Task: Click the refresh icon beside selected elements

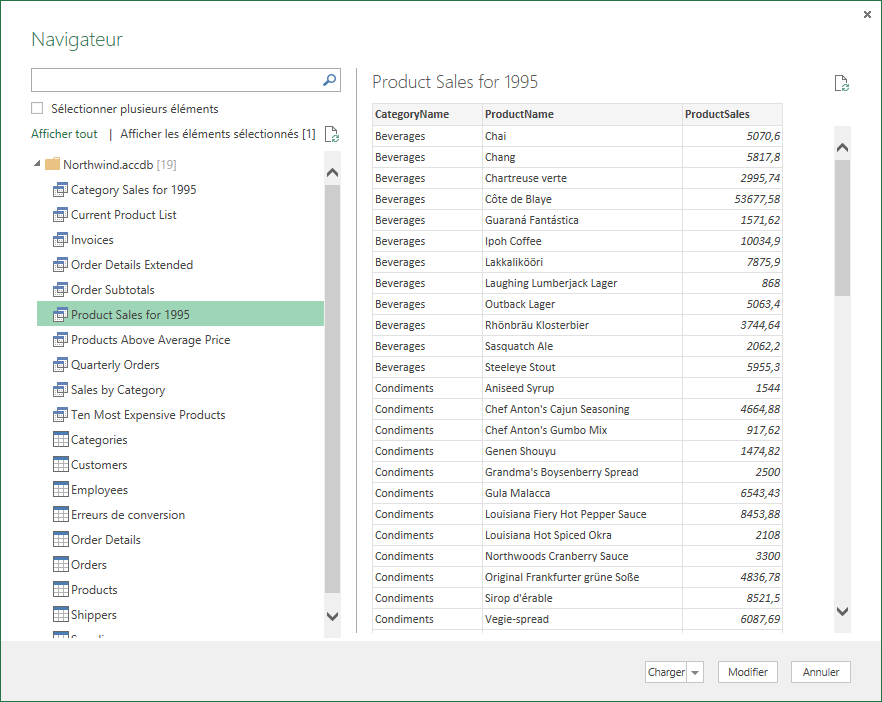Action: click(332, 134)
